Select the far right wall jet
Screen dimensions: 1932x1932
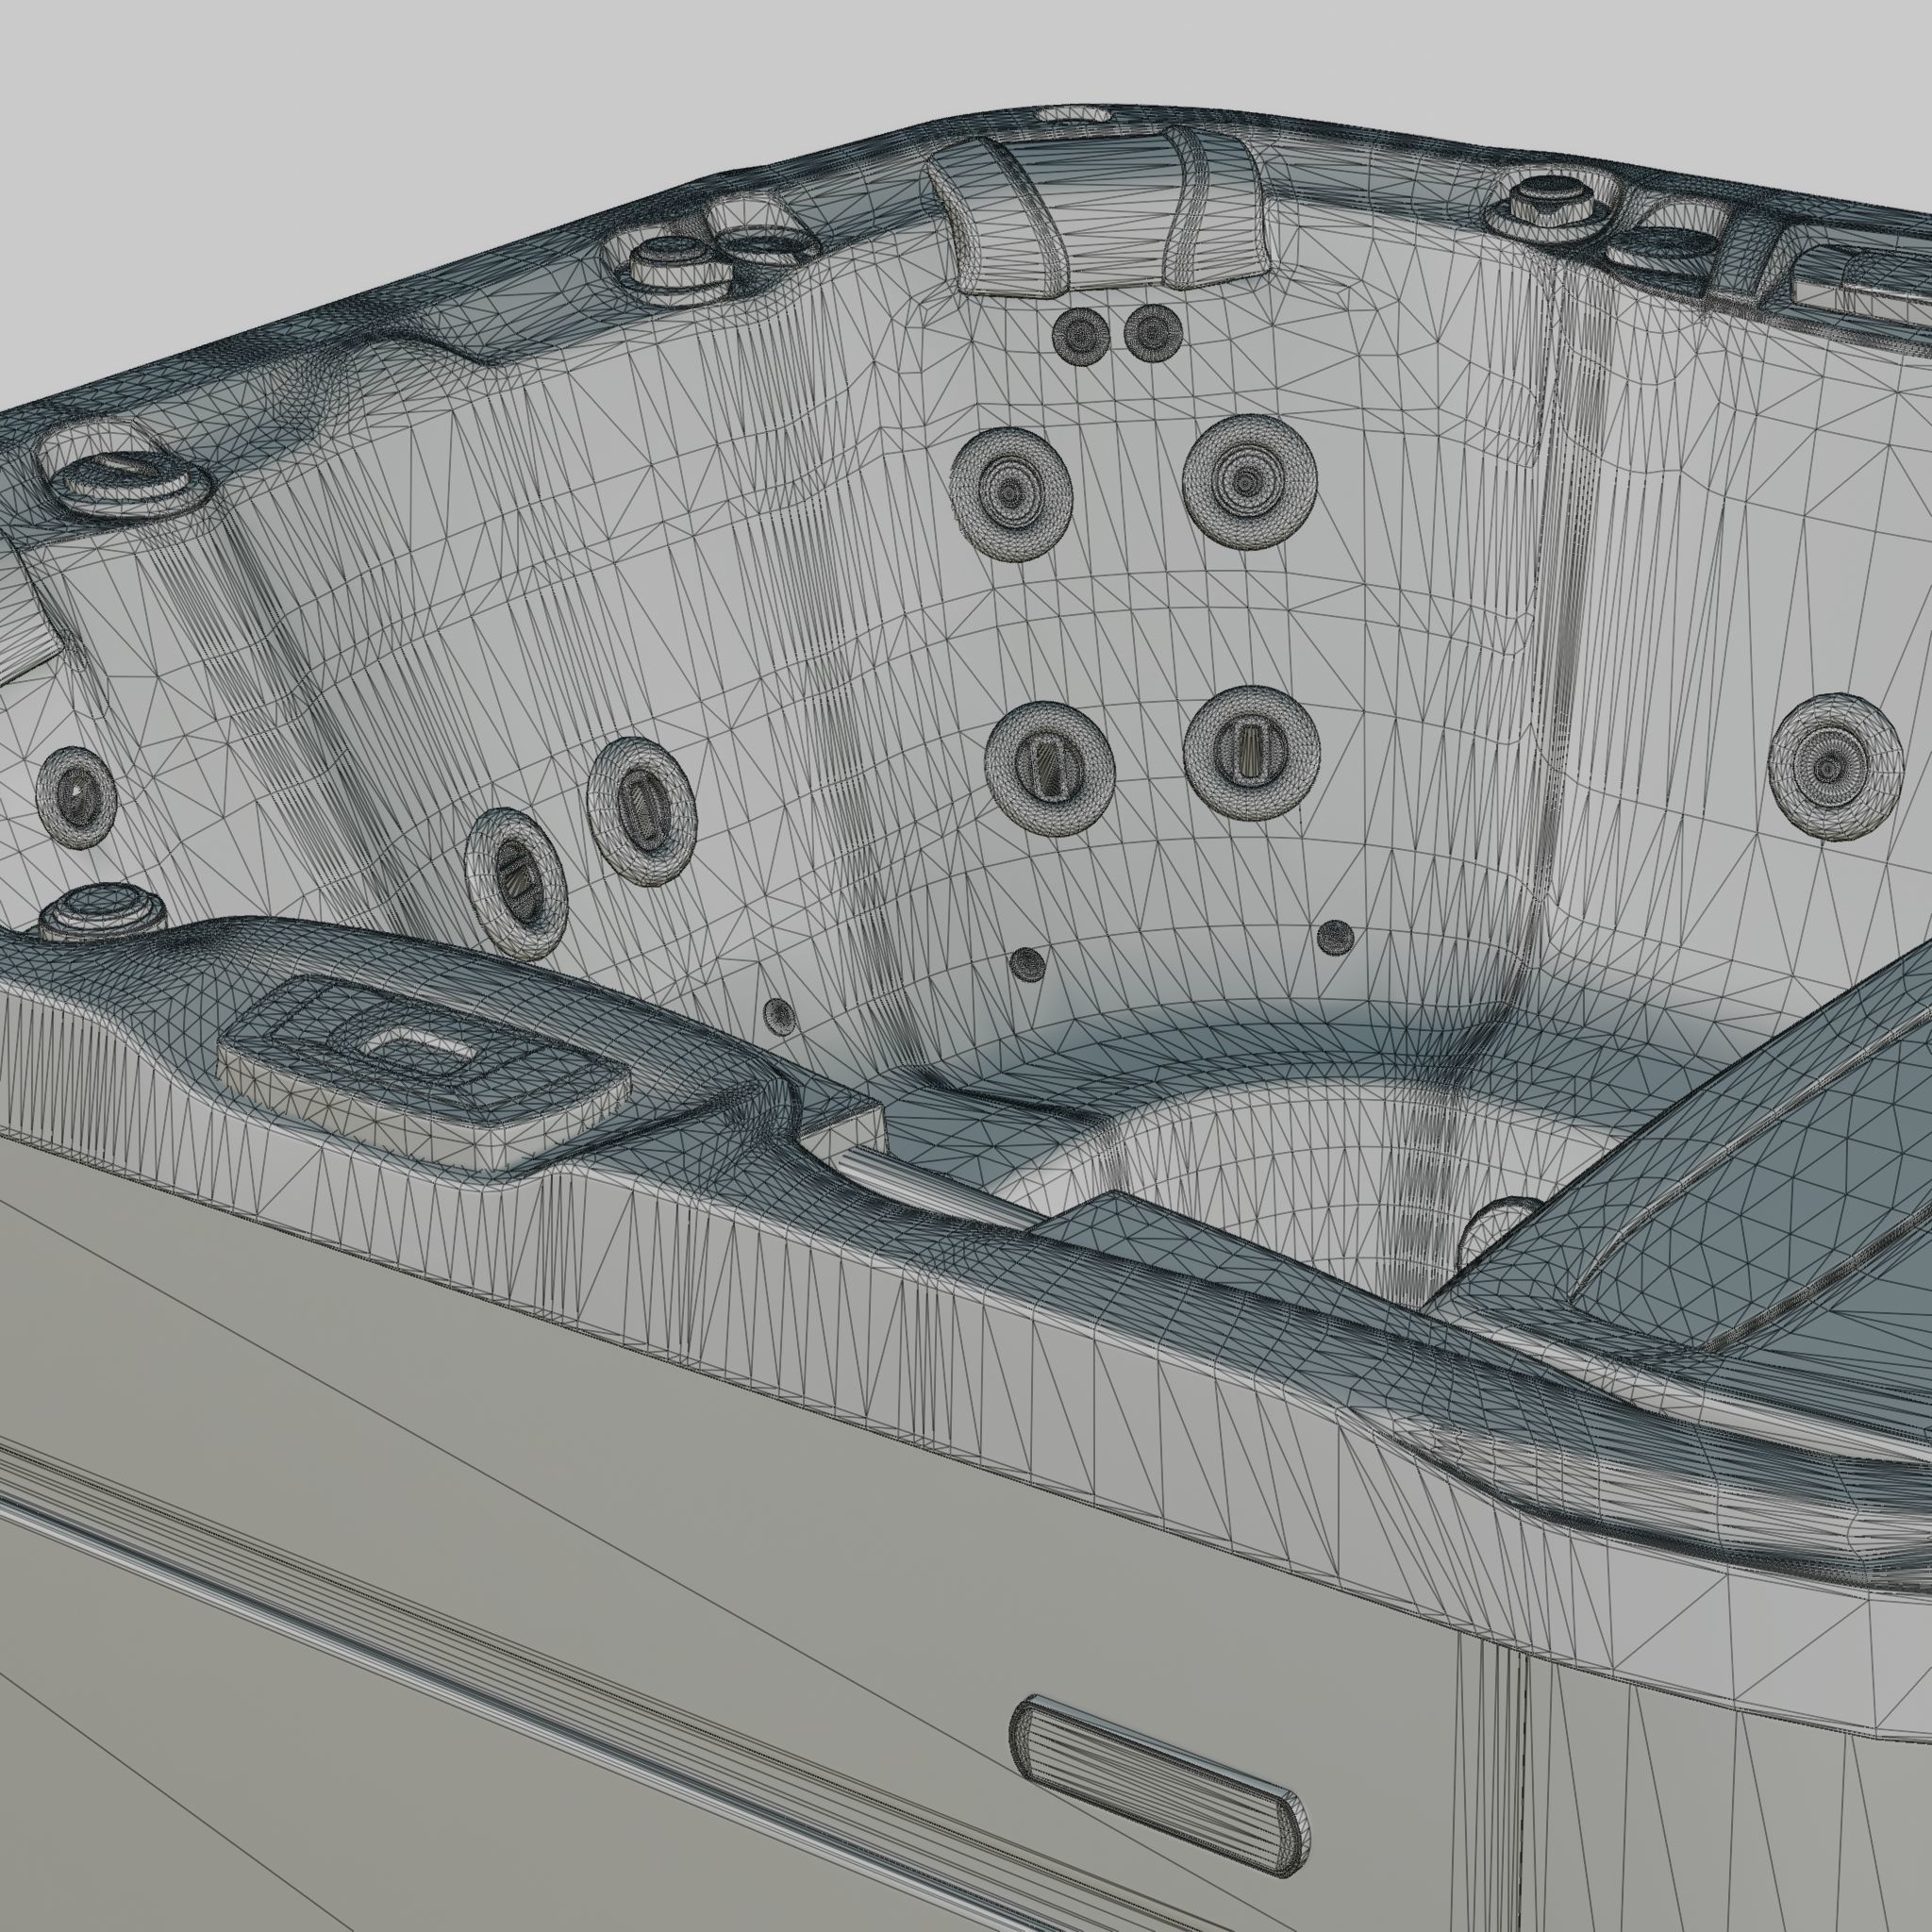coord(1834,767)
